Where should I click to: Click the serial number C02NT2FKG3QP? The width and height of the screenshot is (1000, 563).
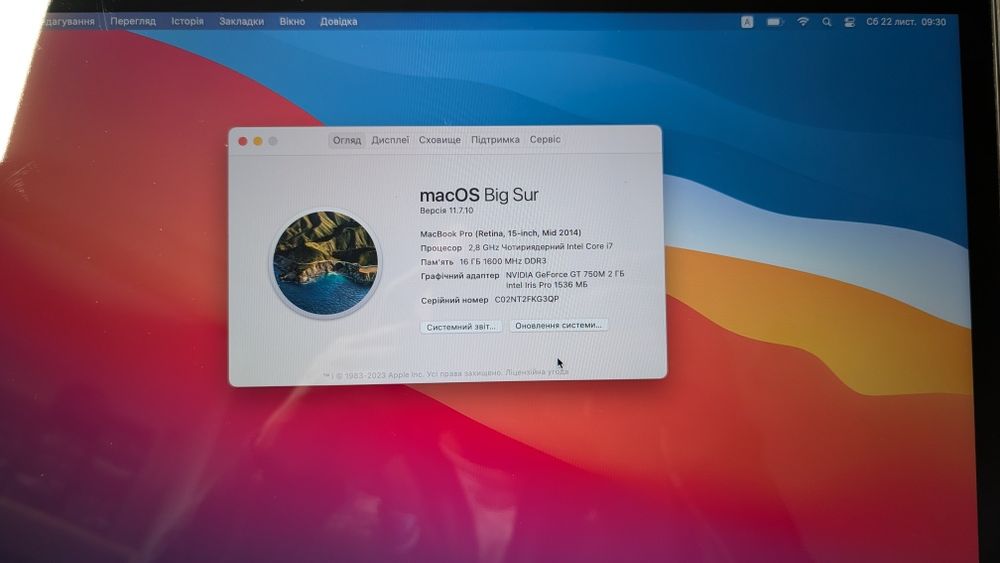[527, 298]
